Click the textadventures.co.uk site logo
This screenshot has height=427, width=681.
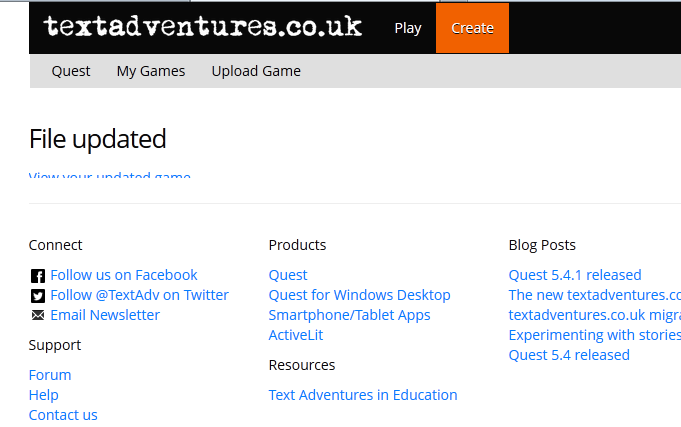pyautogui.click(x=203, y=27)
